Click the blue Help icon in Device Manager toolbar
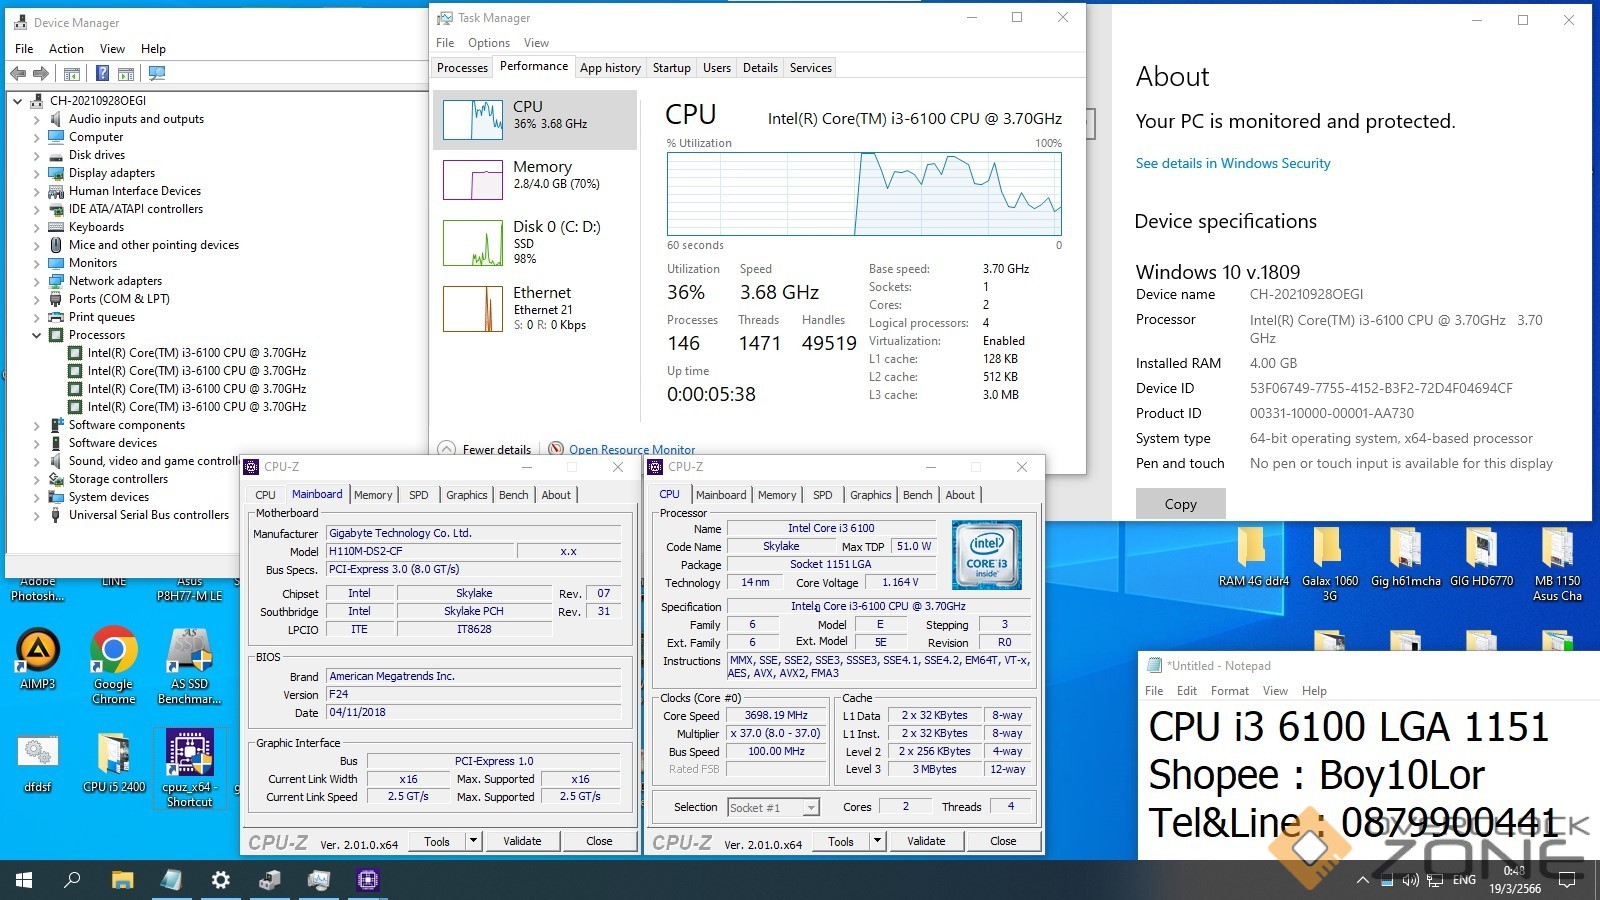The height and width of the screenshot is (900, 1600). 102,73
